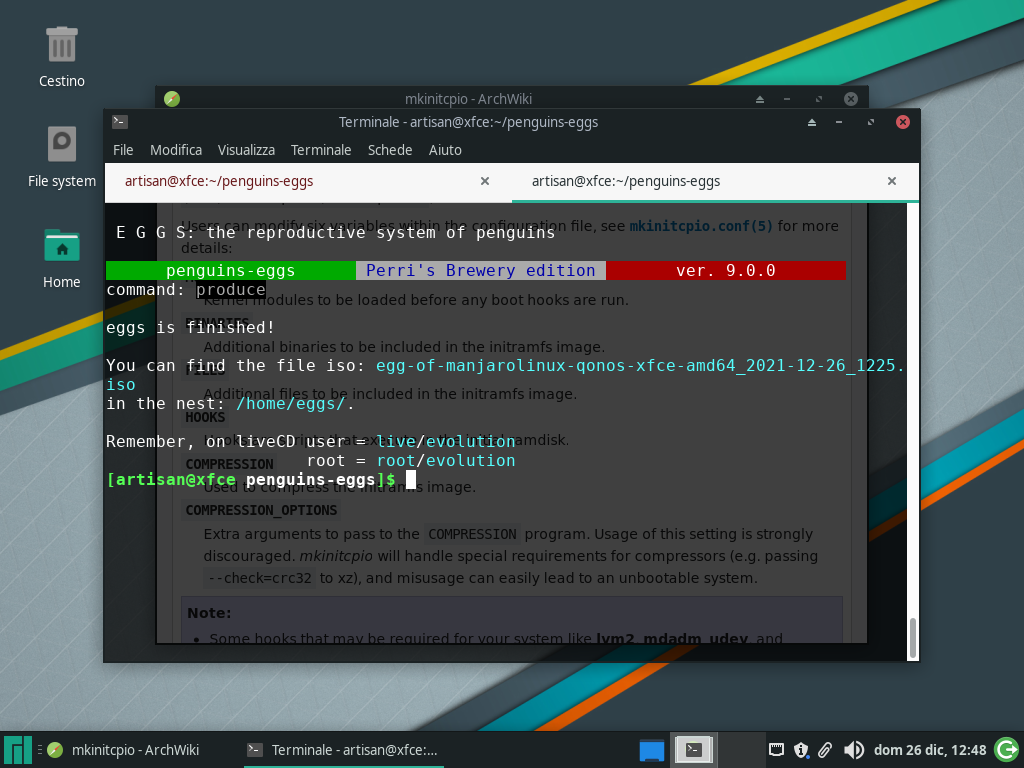
Task: Close the terminal window
Action: point(903,122)
